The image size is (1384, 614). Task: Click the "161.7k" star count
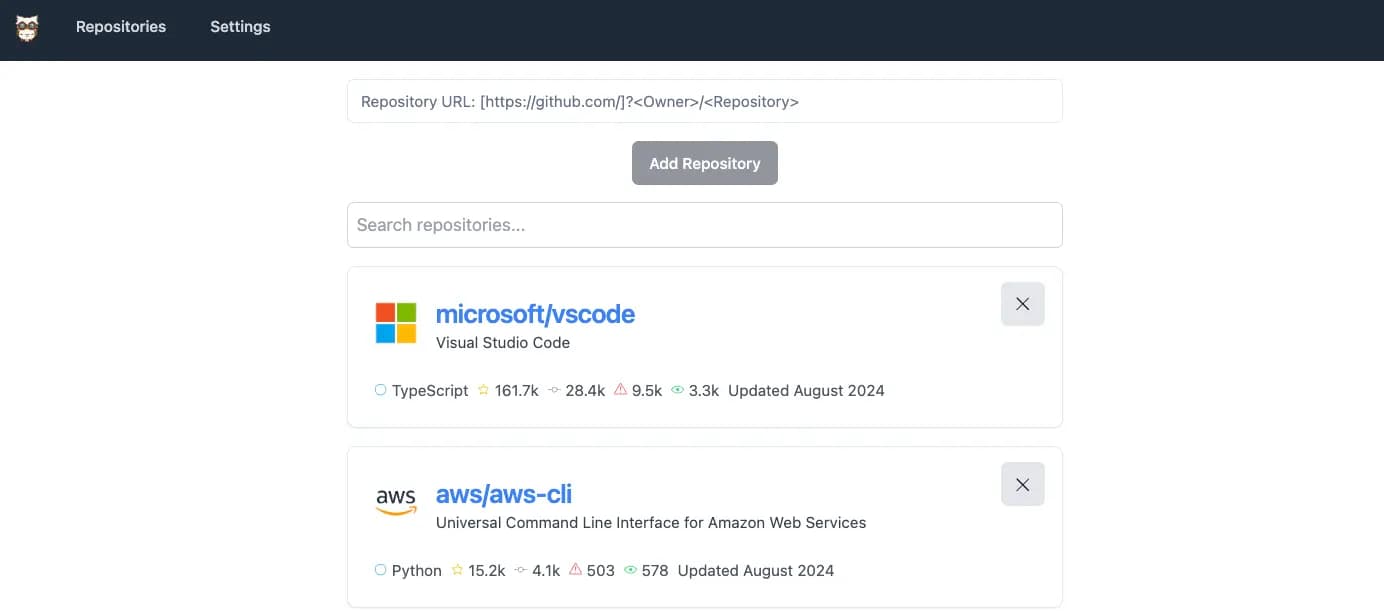517,390
